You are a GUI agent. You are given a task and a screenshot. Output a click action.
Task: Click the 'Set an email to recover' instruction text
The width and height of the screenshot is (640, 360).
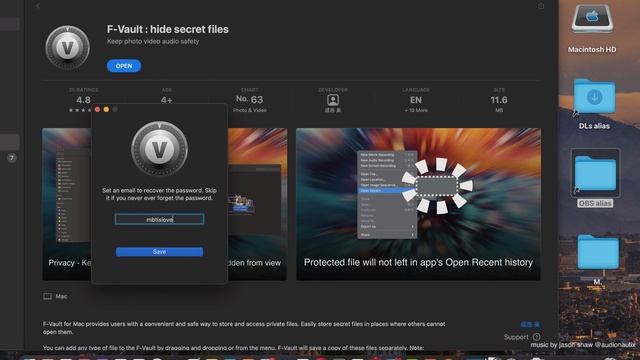coord(159,194)
